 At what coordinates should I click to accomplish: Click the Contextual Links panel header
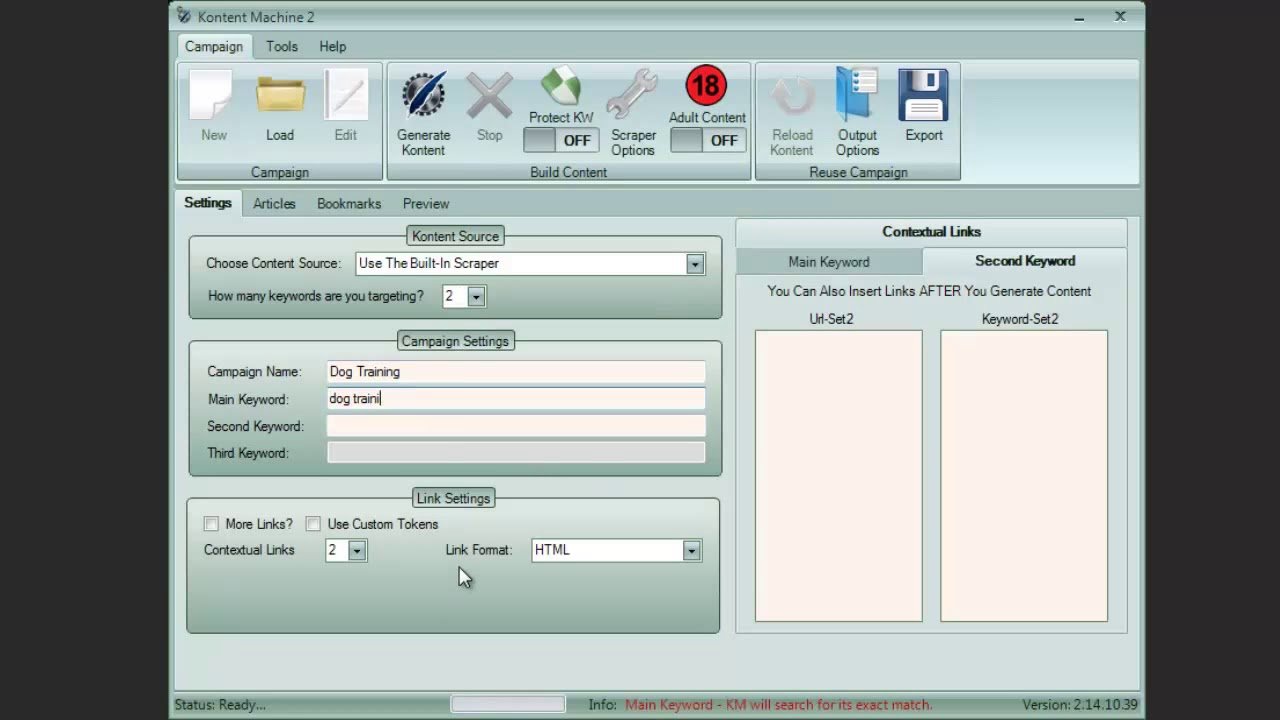pyautogui.click(x=931, y=232)
